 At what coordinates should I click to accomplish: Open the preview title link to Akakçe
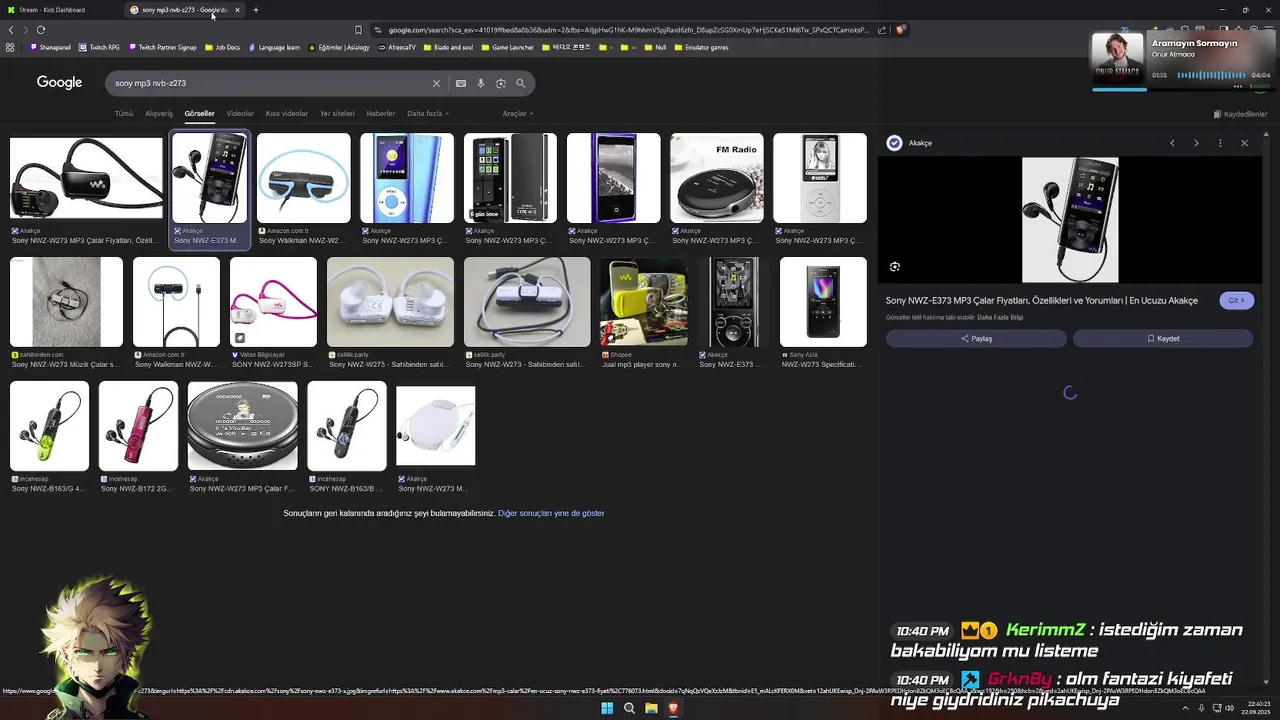click(x=1041, y=300)
